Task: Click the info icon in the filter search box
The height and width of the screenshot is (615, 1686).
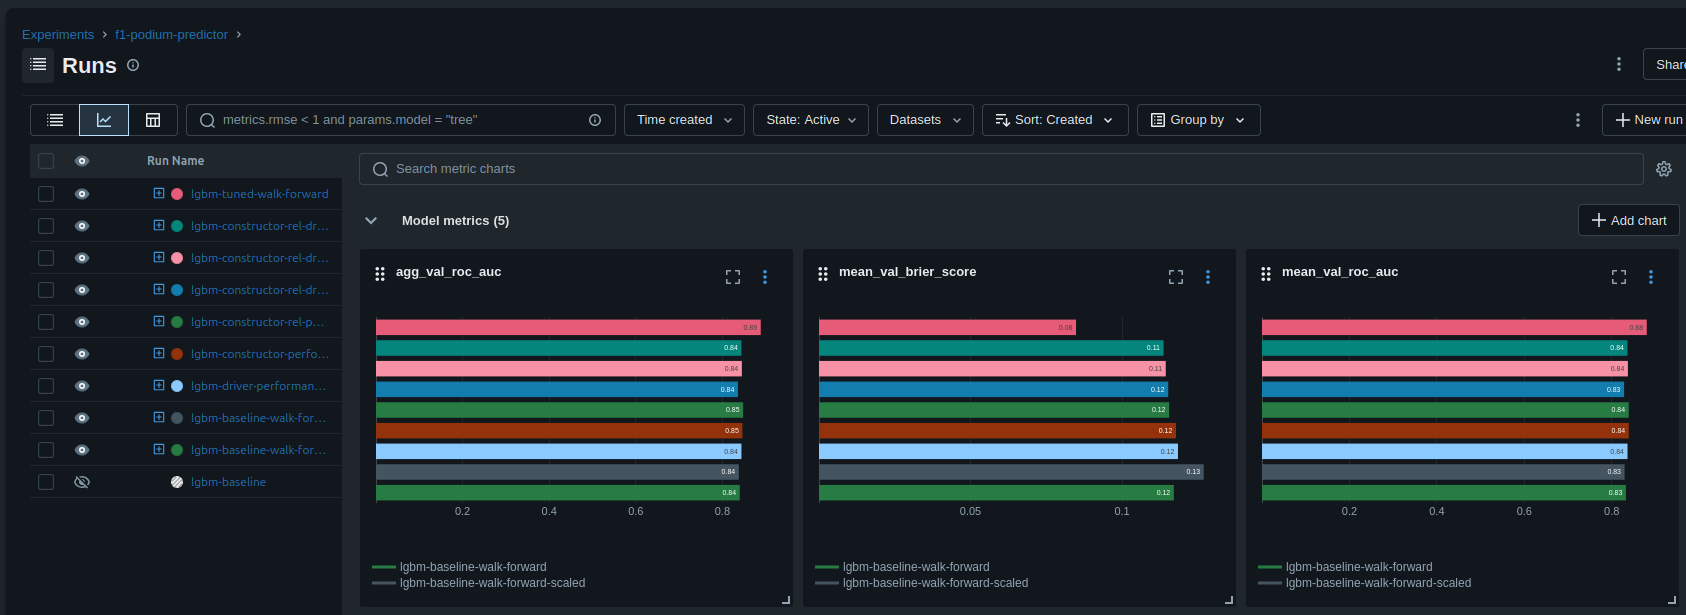Action: pyautogui.click(x=595, y=120)
